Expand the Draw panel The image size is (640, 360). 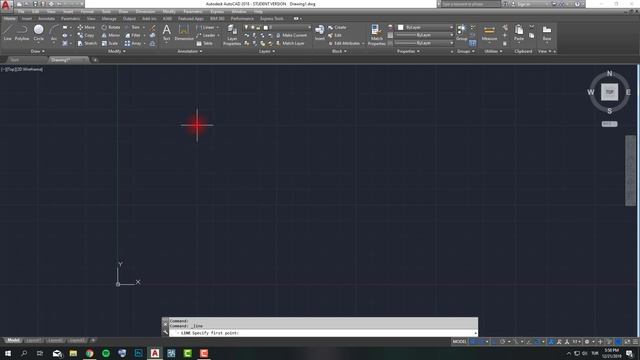tap(38, 51)
